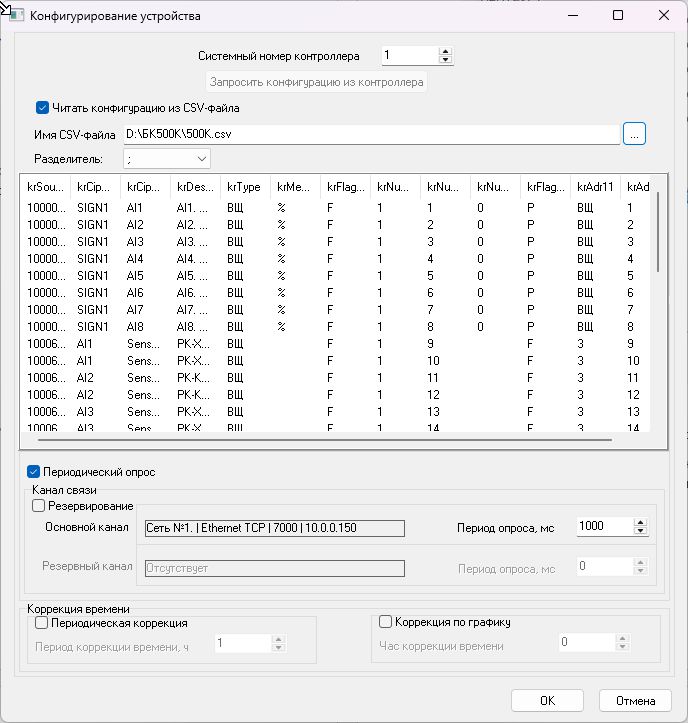Select the table row with AI7 SIGN1
688x723 pixels.
tap(335, 309)
